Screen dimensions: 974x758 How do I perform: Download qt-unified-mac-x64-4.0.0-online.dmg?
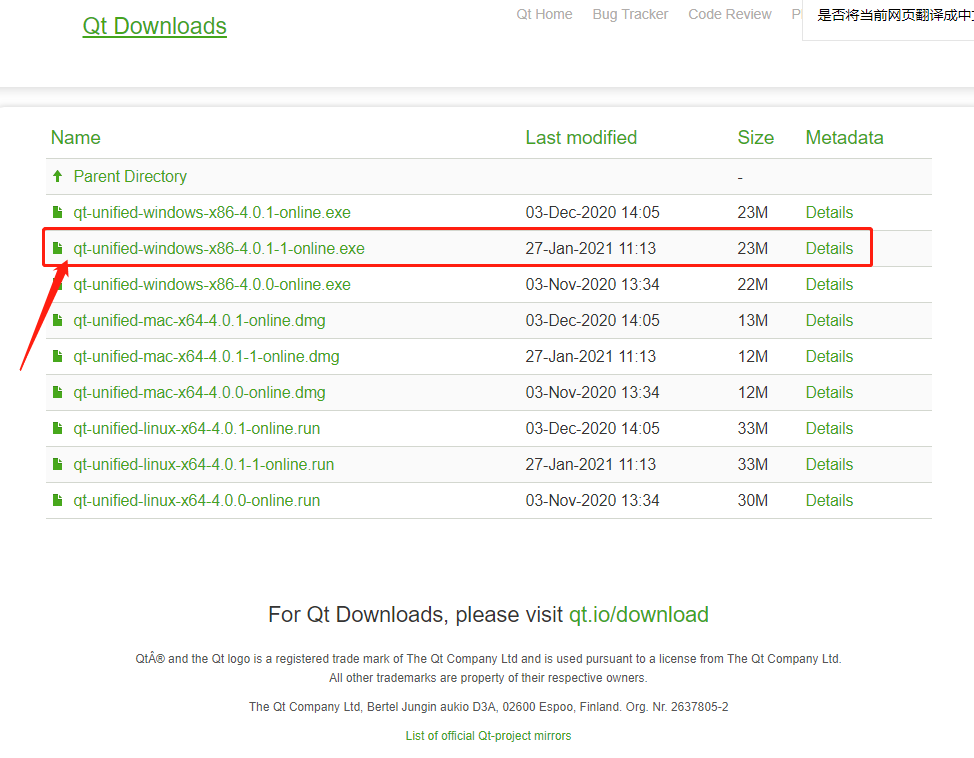199,393
